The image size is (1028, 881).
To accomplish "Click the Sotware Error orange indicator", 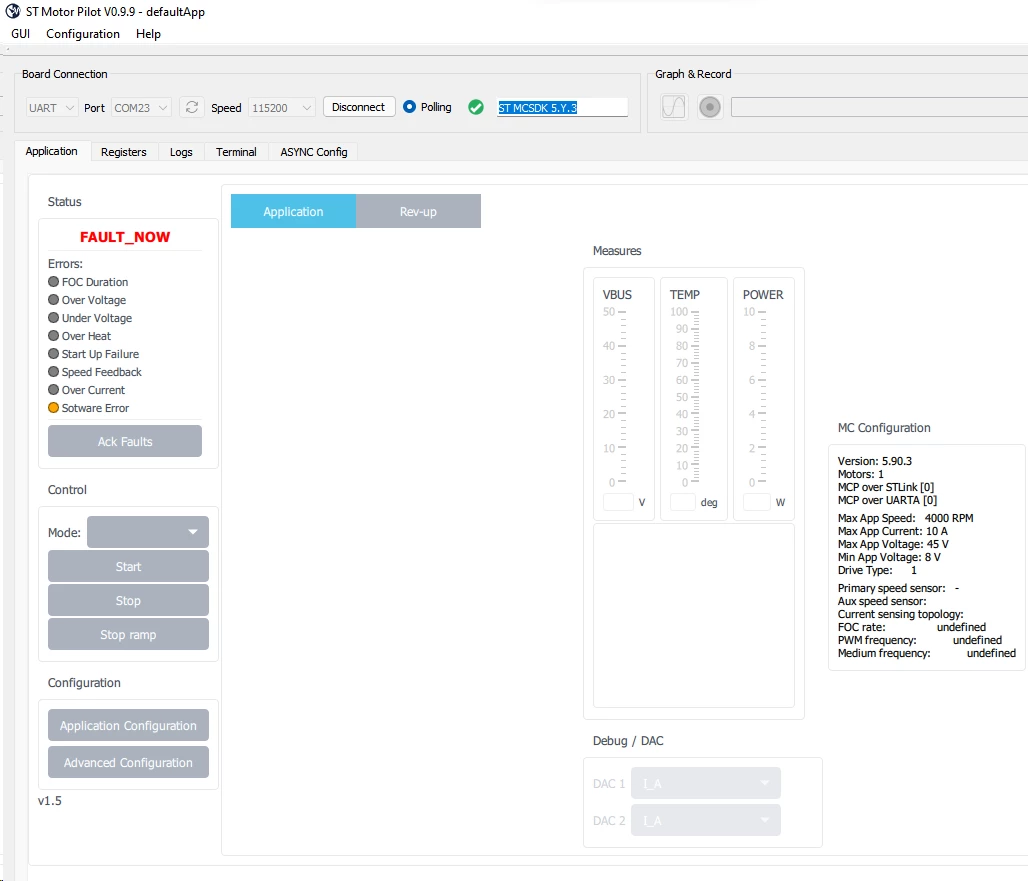I will [x=54, y=408].
